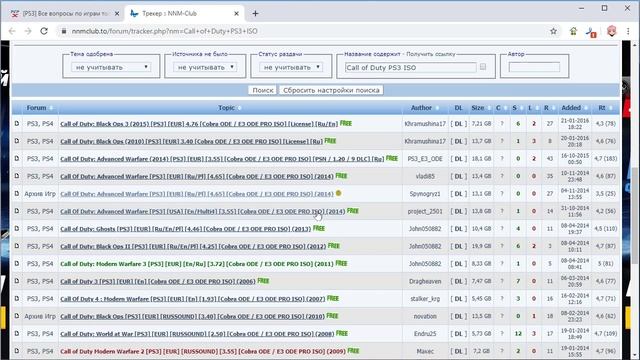Open the Тема одобрена dropdown
This screenshot has height=360, width=640.
click(111, 67)
